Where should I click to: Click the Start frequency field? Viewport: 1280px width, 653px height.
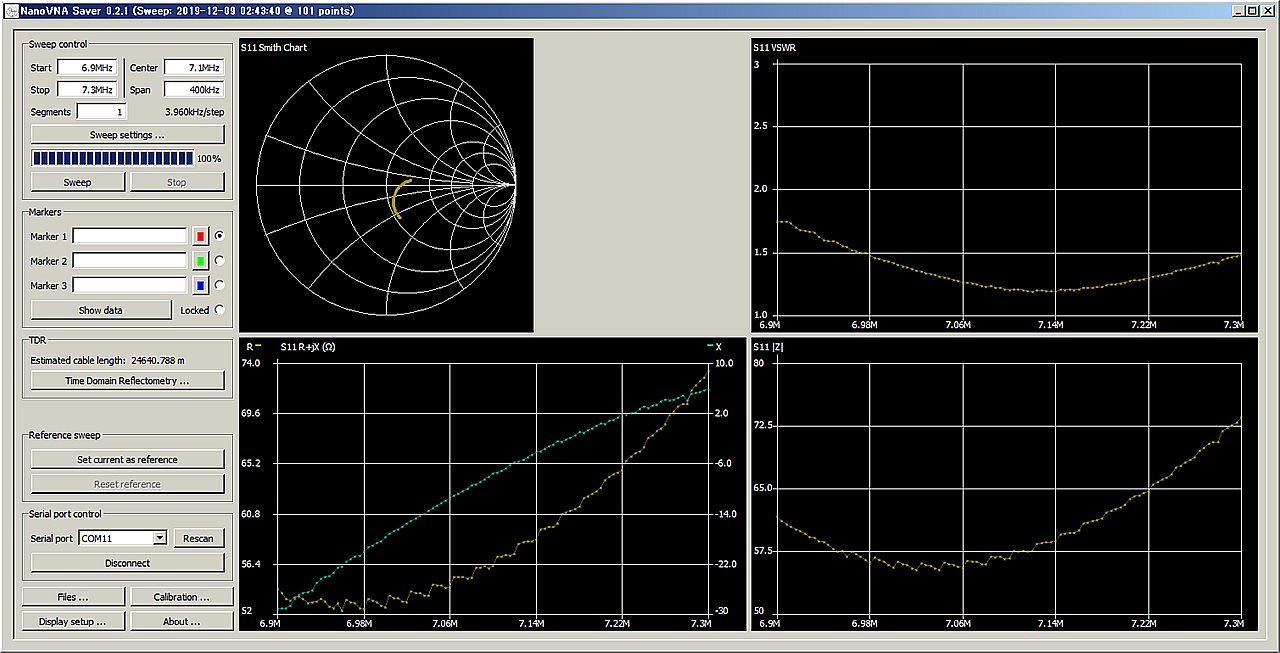tap(87, 68)
